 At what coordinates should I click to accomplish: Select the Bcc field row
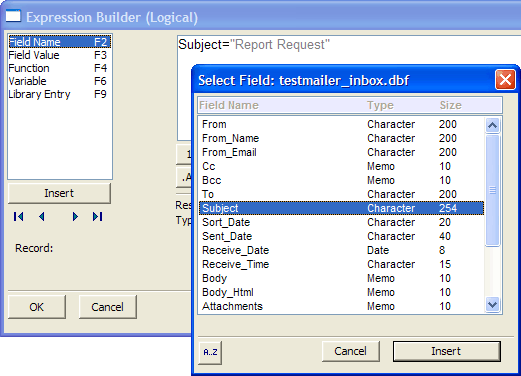342,180
